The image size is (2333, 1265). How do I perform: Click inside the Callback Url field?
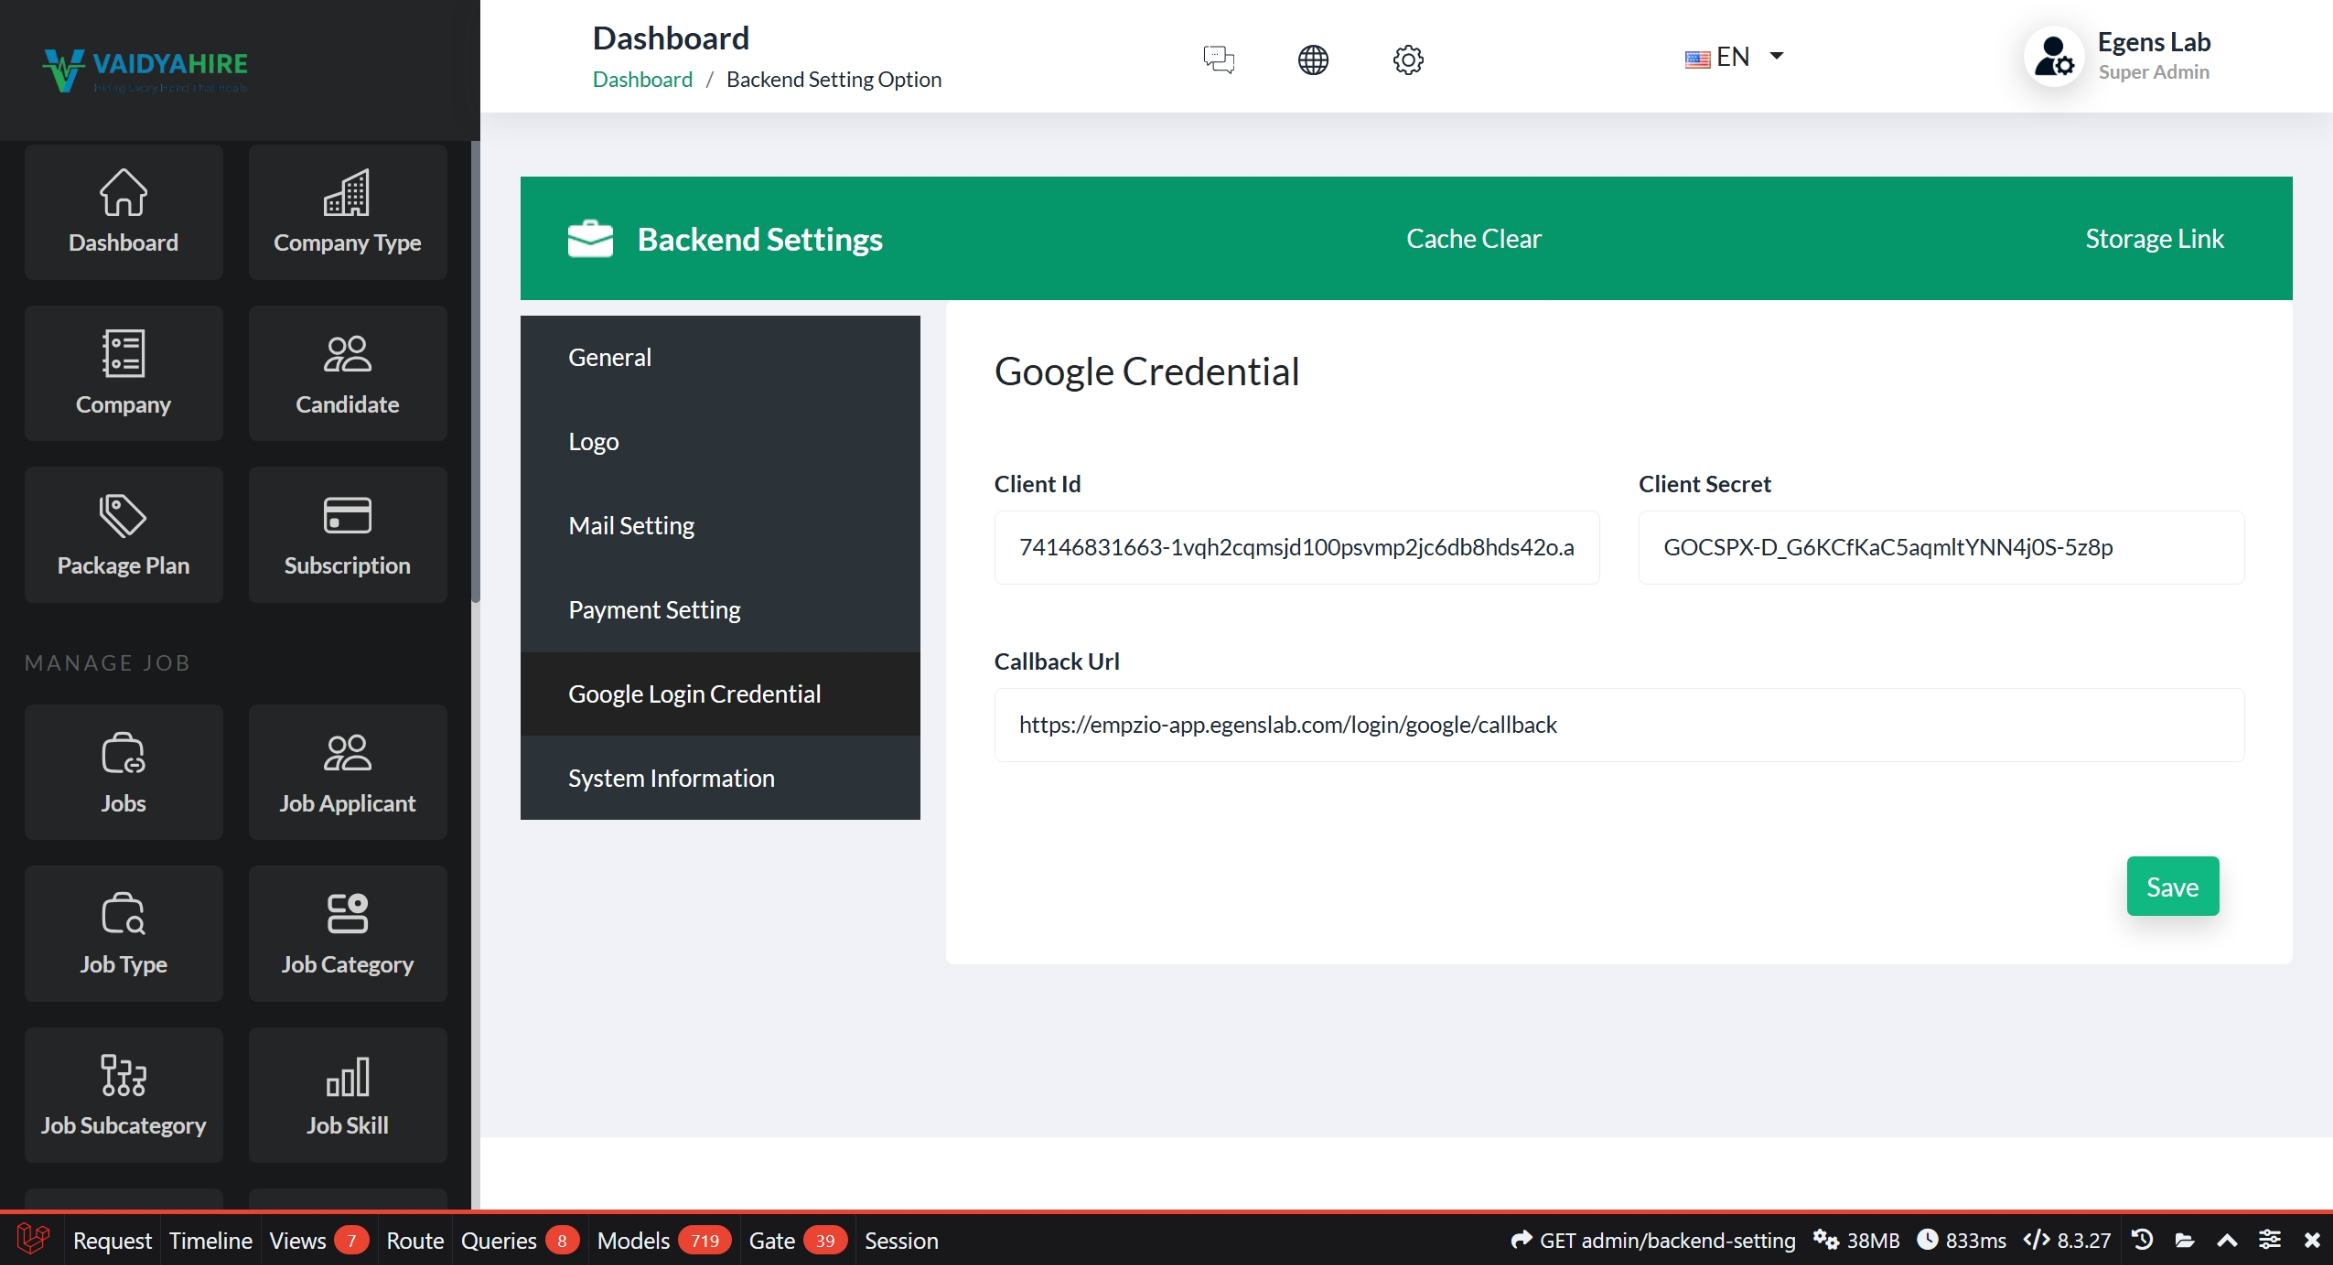pyautogui.click(x=1617, y=725)
